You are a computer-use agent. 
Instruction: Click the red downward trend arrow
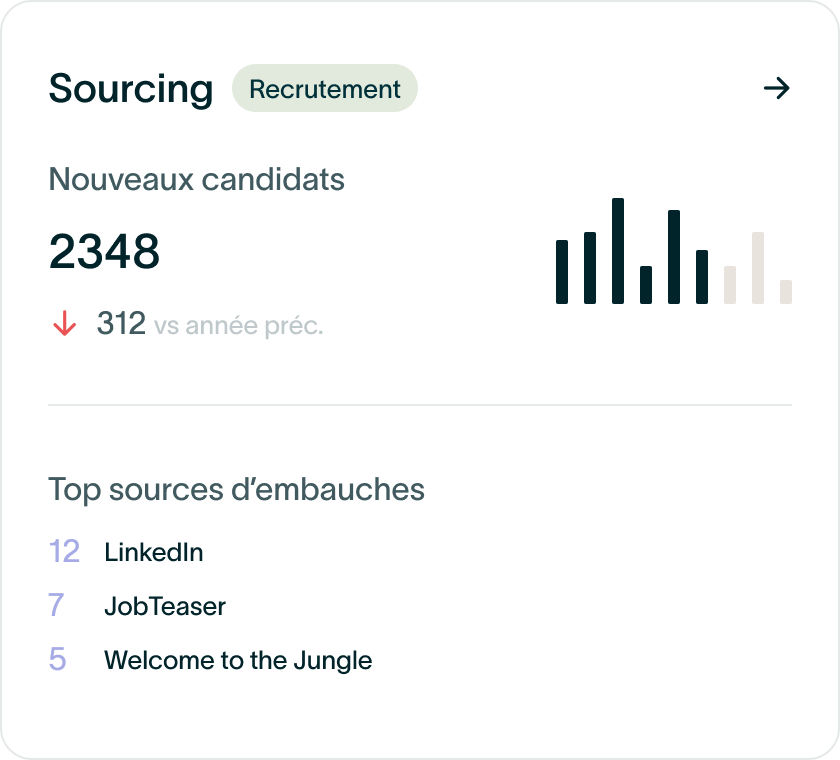[65, 324]
